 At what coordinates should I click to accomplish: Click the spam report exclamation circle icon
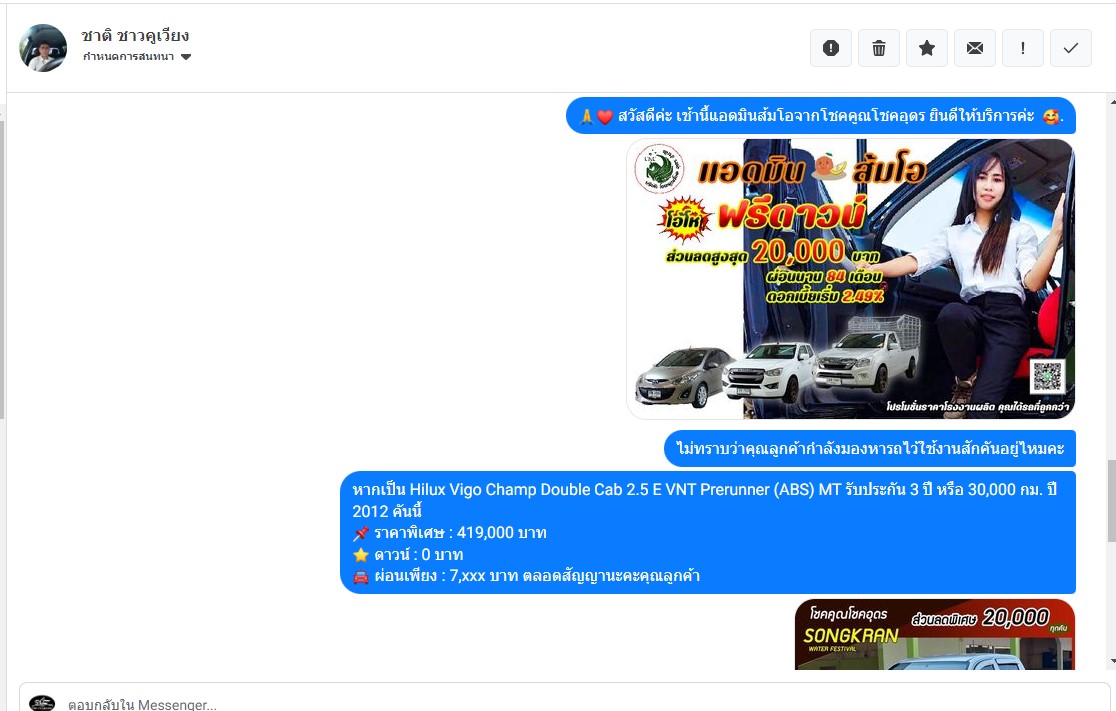(x=831, y=48)
